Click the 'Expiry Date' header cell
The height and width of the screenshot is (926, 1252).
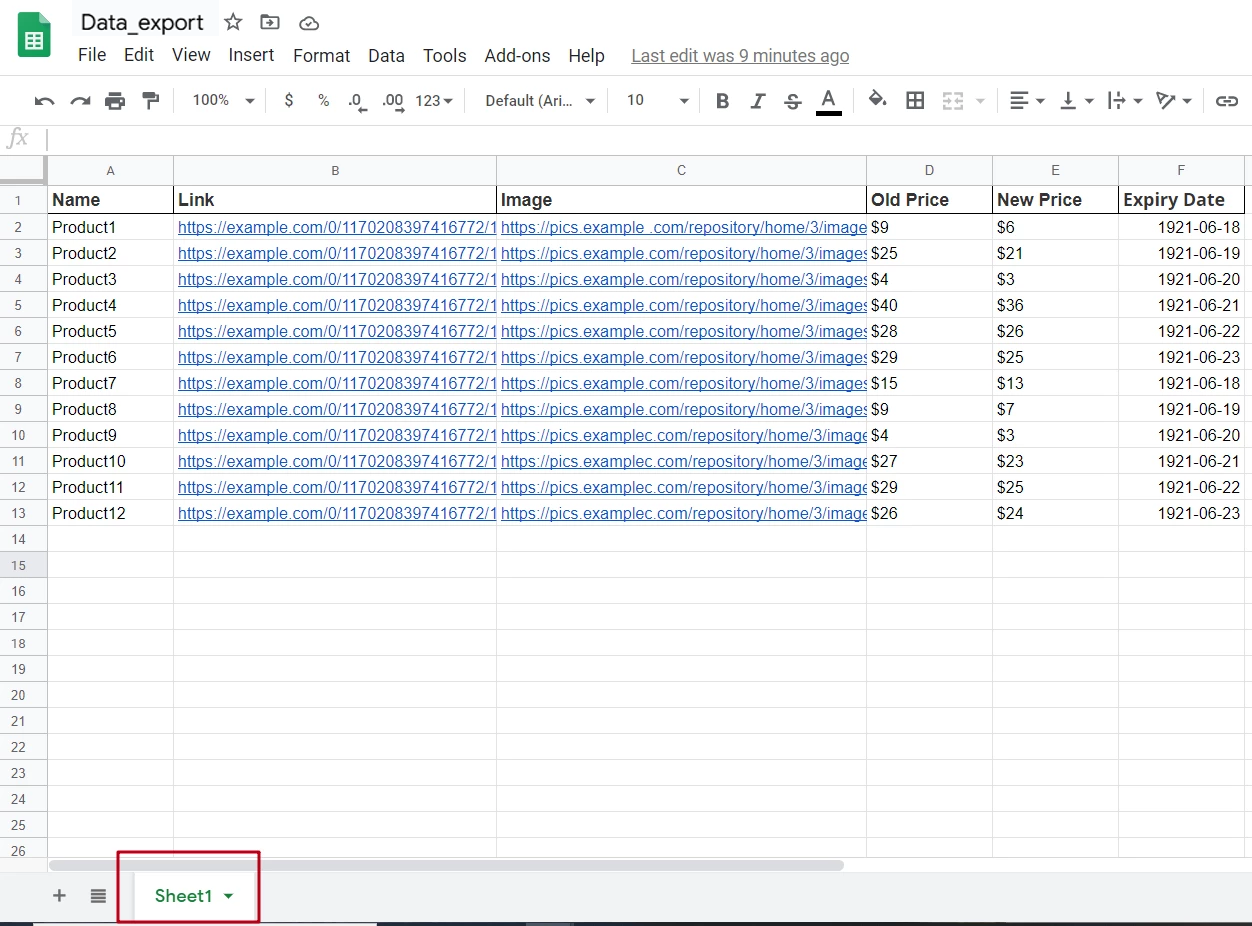coord(1181,200)
